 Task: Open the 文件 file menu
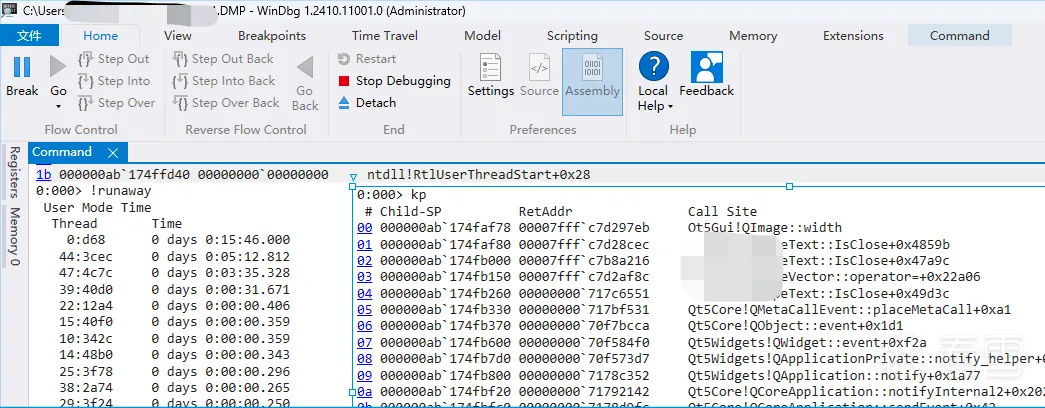point(29,35)
